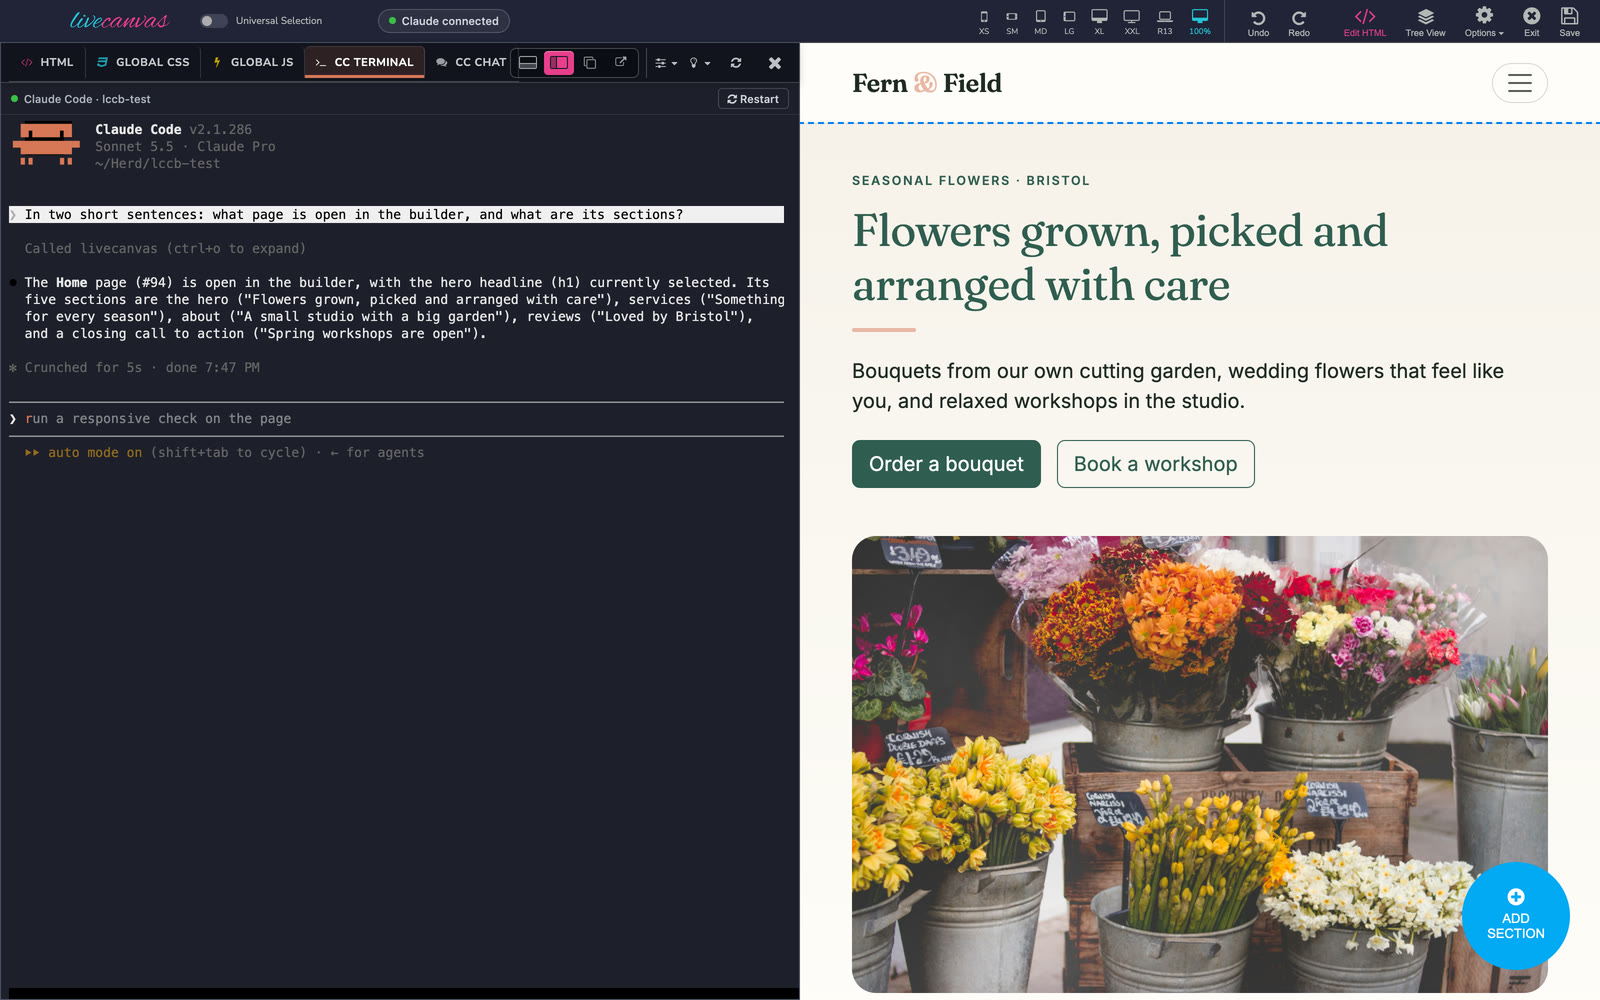This screenshot has height=1000, width=1600.
Task: Click the ADD SECTION round button
Action: (1515, 916)
